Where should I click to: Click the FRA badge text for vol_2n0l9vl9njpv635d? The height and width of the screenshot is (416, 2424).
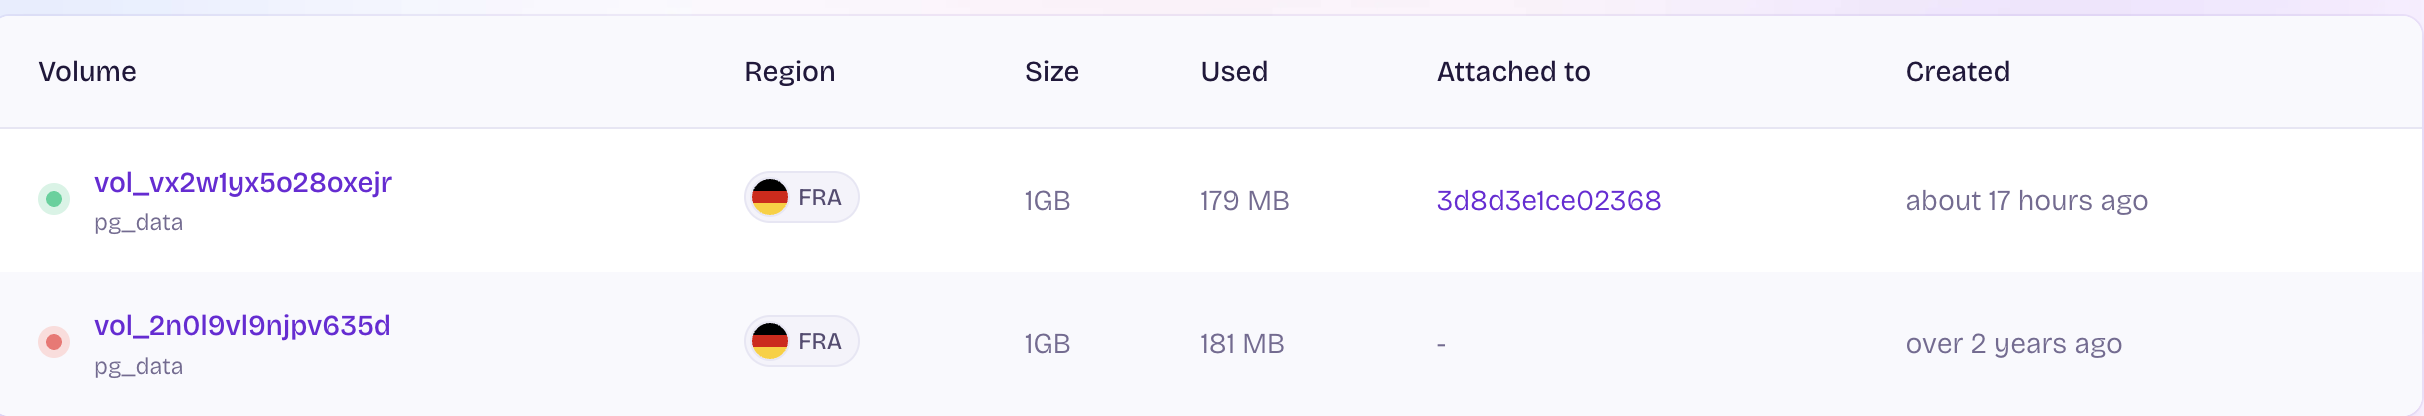820,342
